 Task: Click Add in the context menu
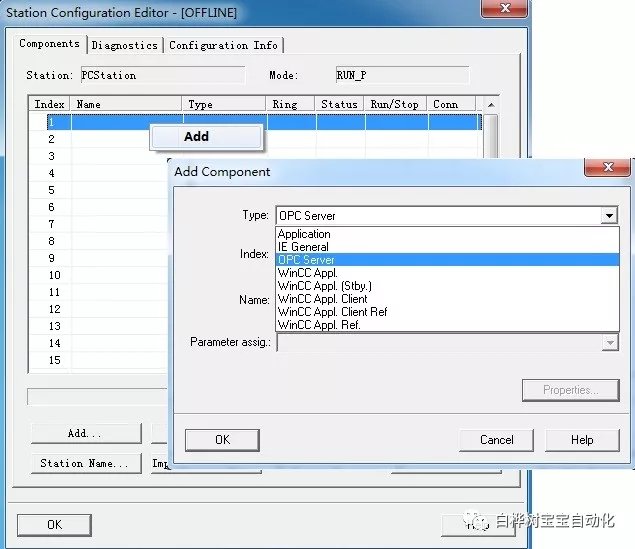(x=196, y=137)
